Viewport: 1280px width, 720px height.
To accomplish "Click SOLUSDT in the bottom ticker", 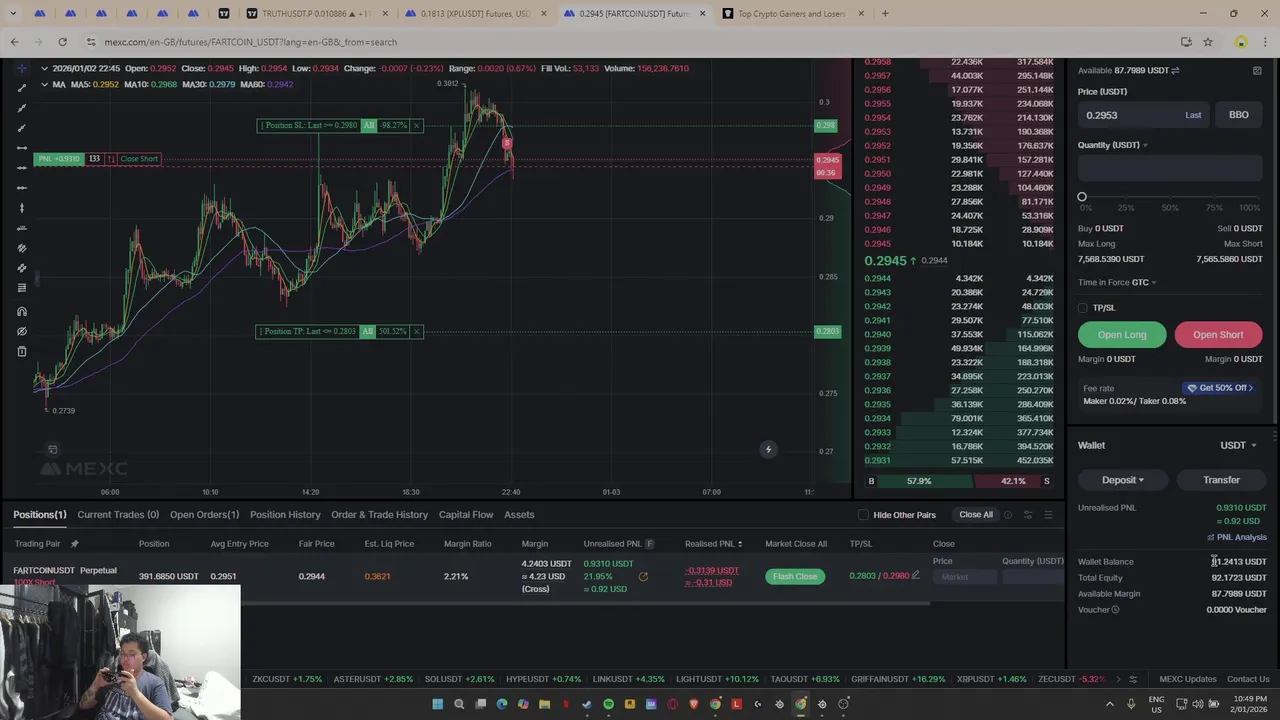I will click(460, 679).
